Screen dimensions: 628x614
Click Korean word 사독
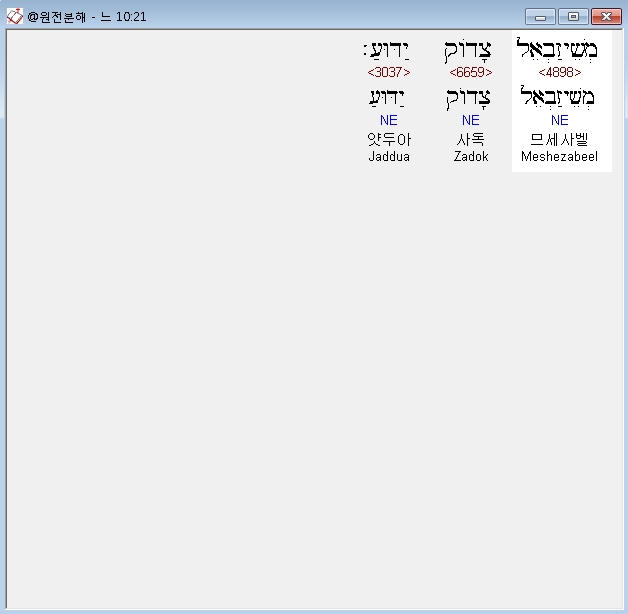[x=471, y=139]
